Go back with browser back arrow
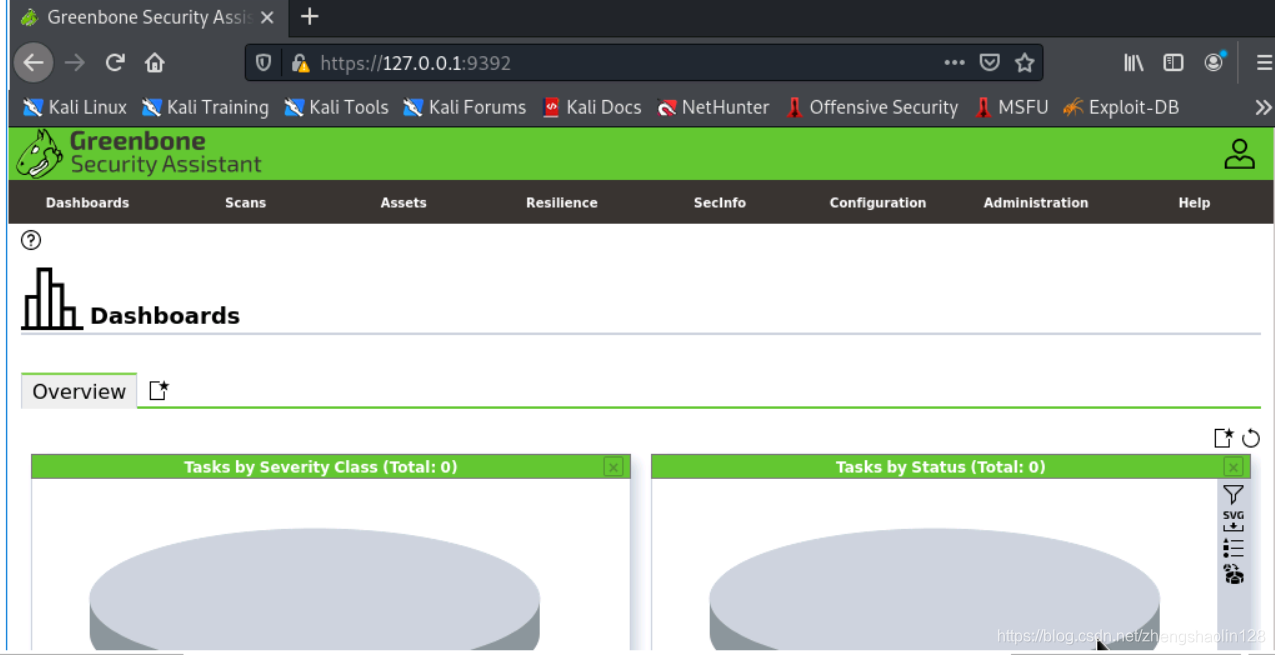 (33, 63)
